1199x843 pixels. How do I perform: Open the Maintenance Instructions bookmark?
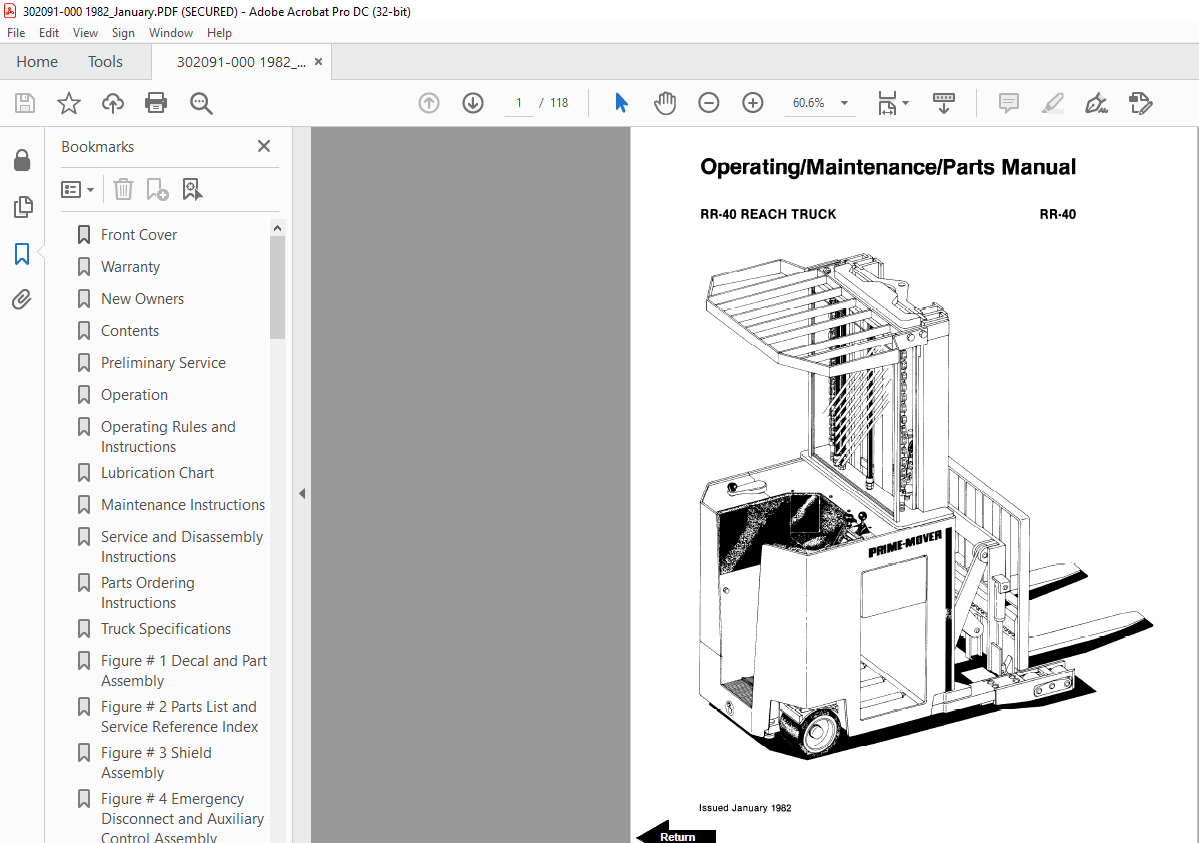(x=183, y=506)
